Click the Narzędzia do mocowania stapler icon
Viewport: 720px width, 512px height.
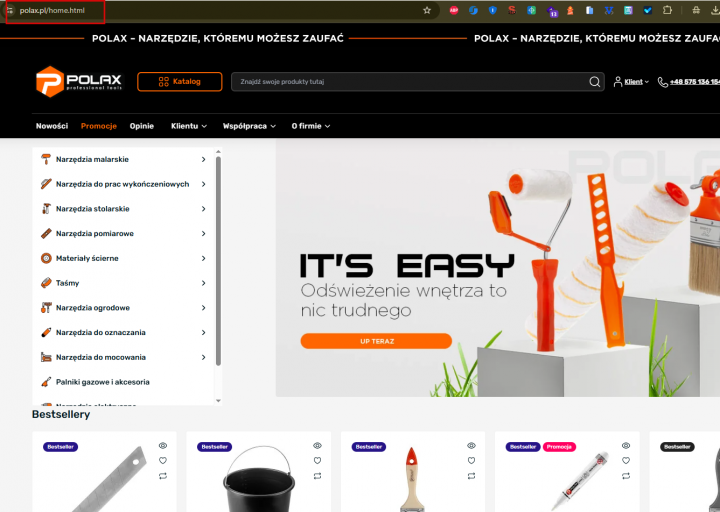[x=46, y=357]
